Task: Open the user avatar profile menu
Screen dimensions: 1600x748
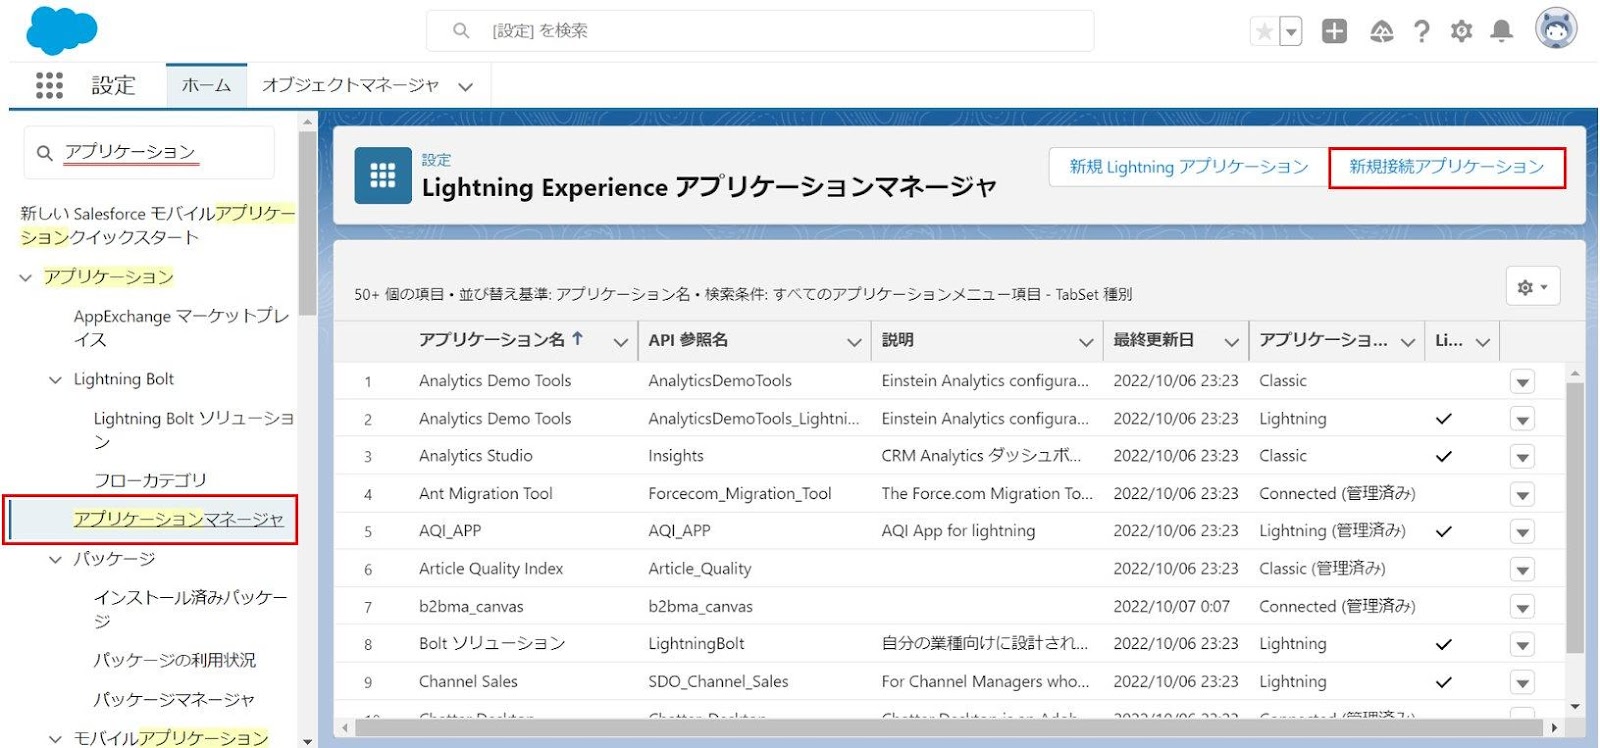Action: click(x=1556, y=29)
